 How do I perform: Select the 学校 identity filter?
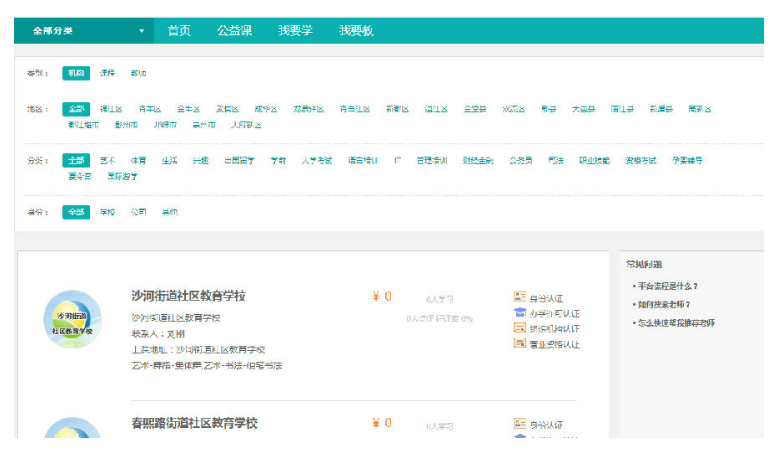(108, 212)
